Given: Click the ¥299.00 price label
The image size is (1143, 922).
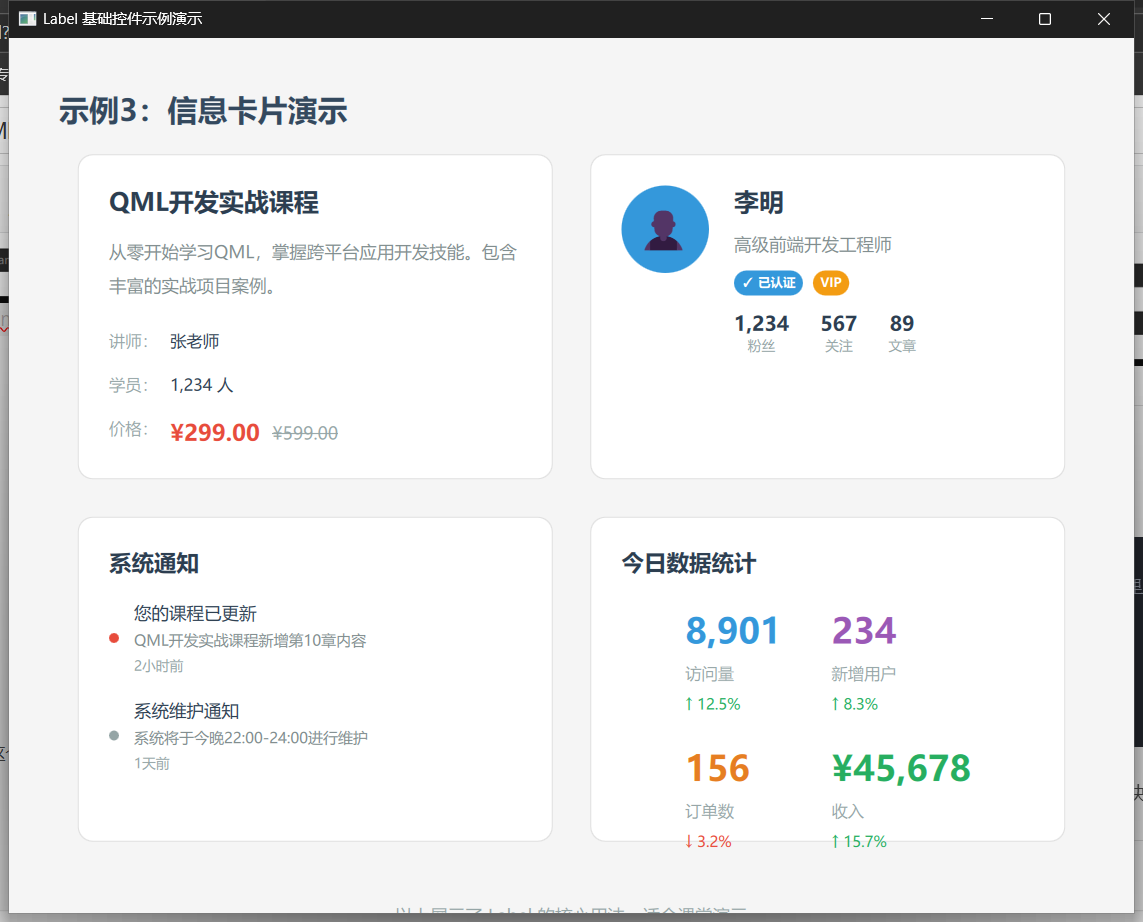Looking at the screenshot, I should 214,431.
